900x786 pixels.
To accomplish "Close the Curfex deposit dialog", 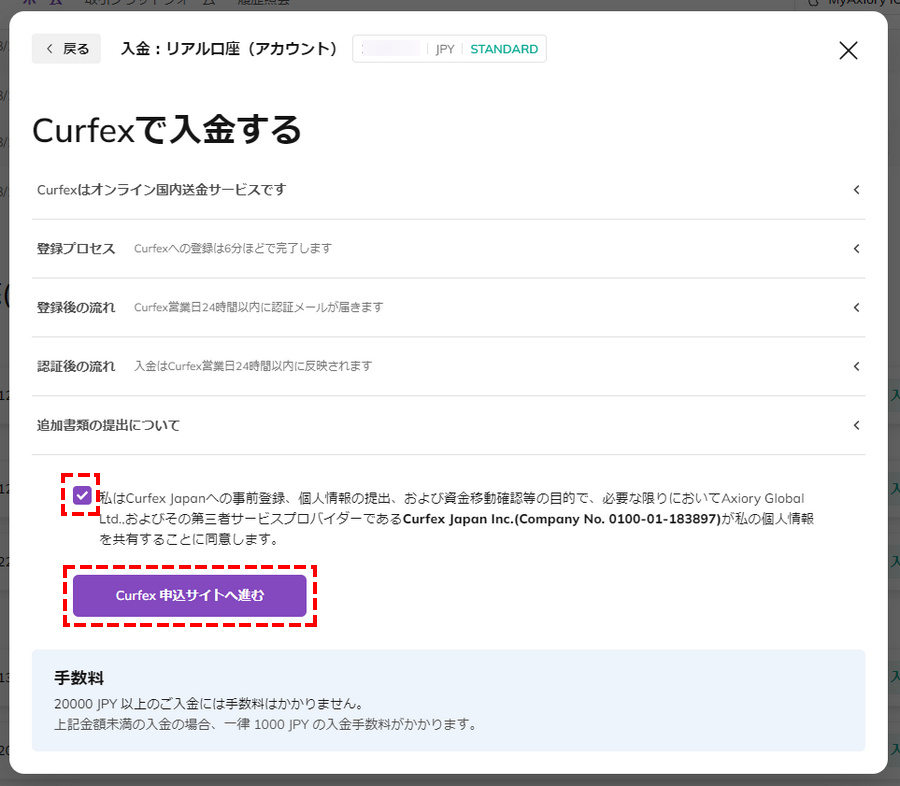I will [x=848, y=51].
